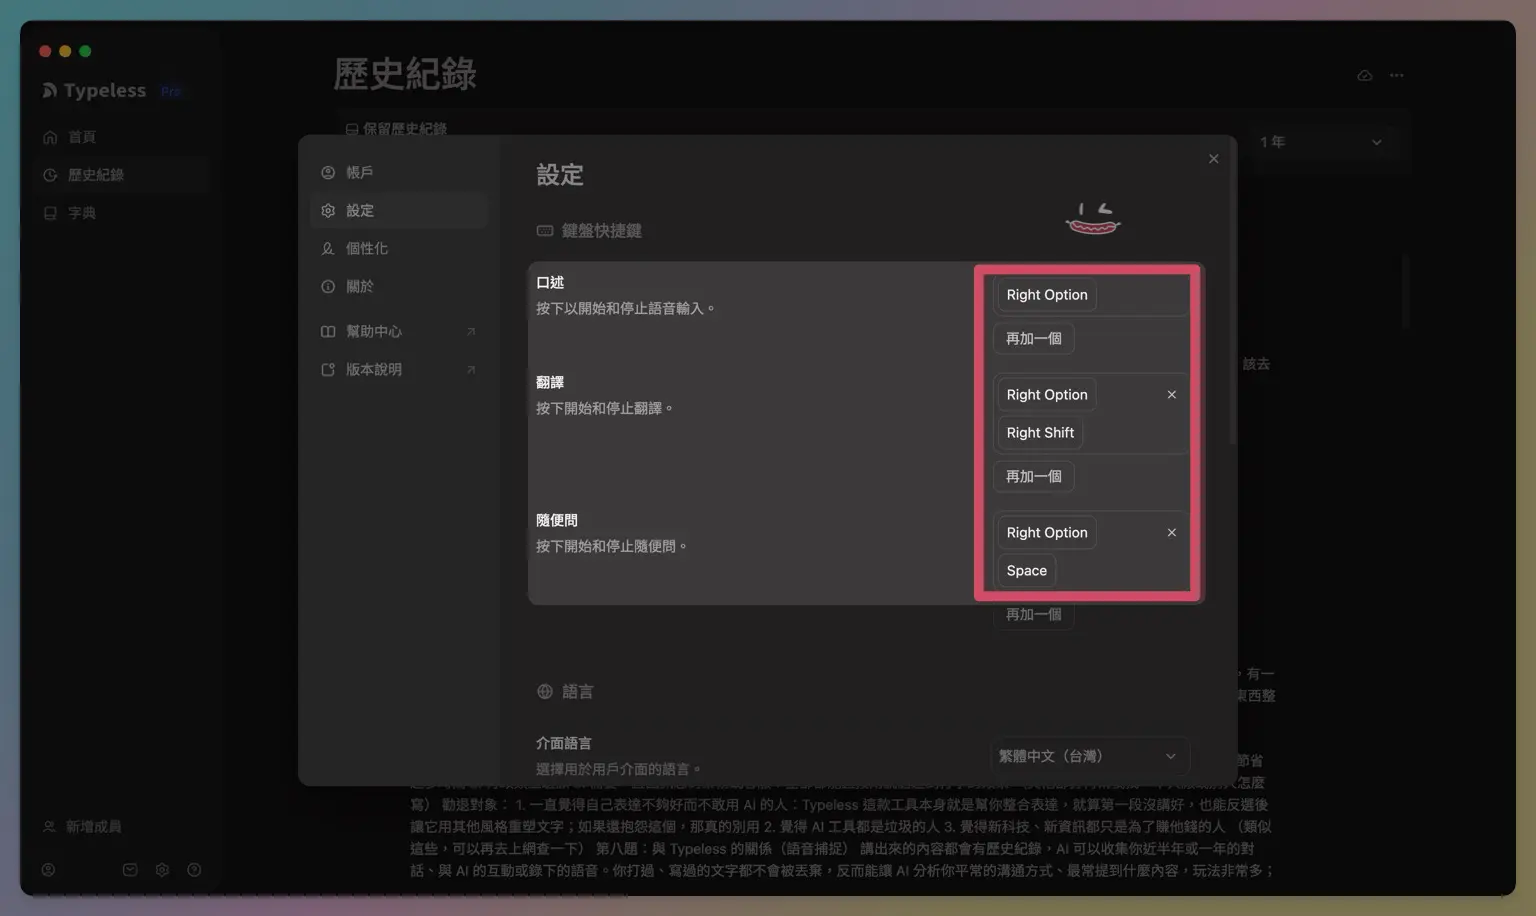Click the Right Shift key chip
Image resolution: width=1536 pixels, height=916 pixels.
point(1040,433)
